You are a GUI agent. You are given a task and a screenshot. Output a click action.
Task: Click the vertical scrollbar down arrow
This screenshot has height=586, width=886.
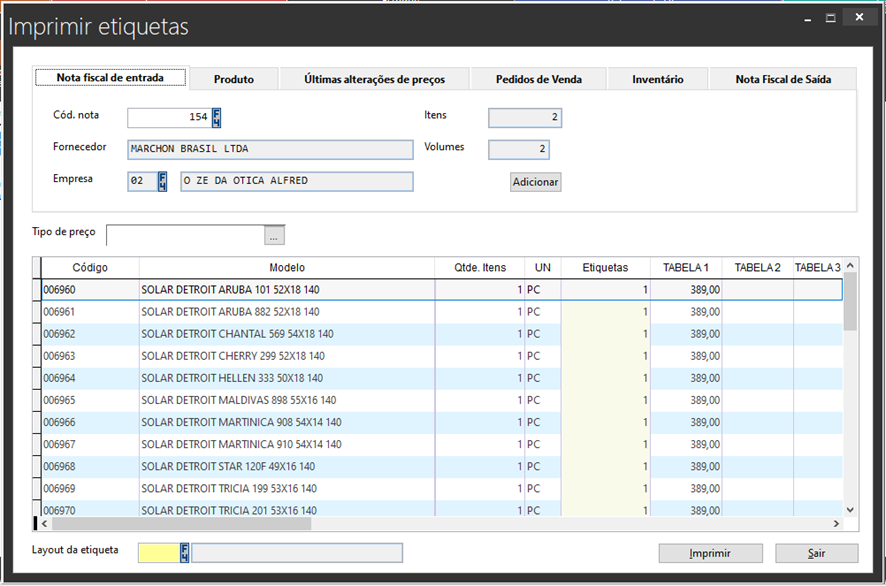[x=850, y=509]
